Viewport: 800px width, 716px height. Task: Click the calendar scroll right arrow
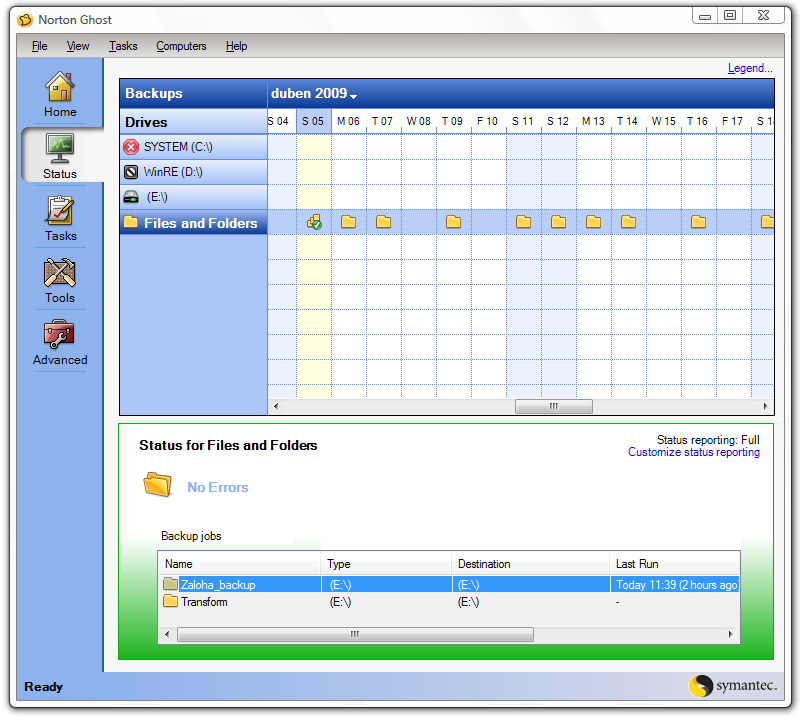765,406
